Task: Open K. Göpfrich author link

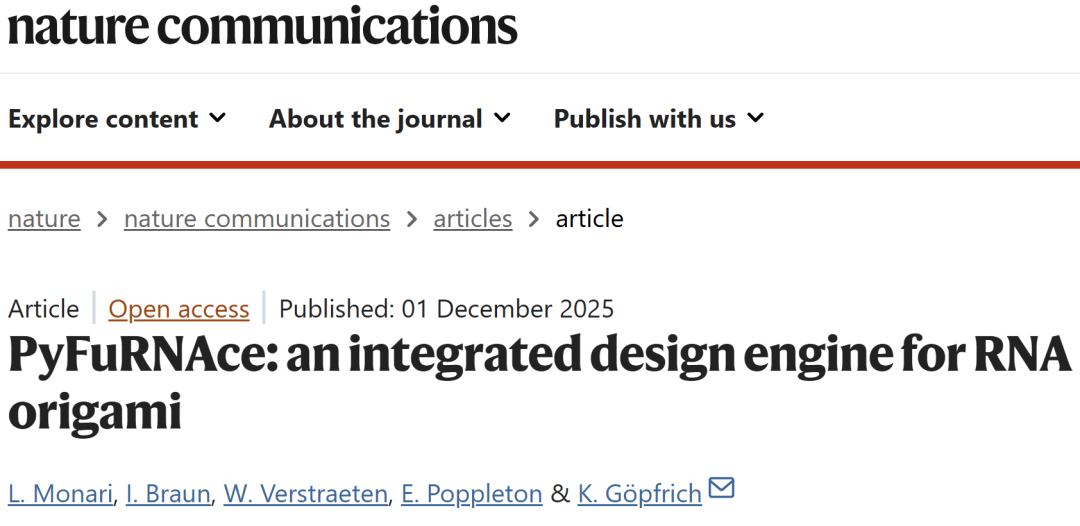Action: coord(639,493)
